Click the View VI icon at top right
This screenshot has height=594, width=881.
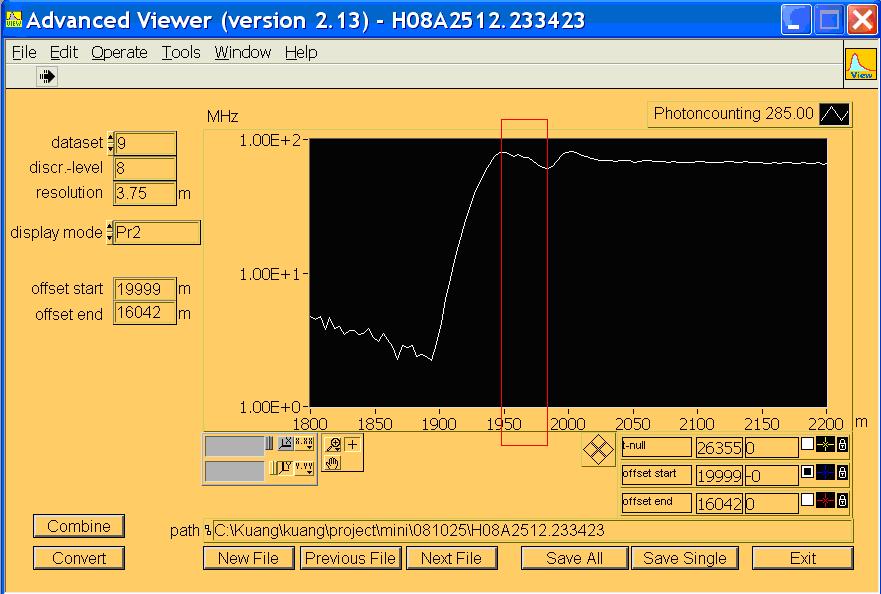pyautogui.click(x=861, y=64)
